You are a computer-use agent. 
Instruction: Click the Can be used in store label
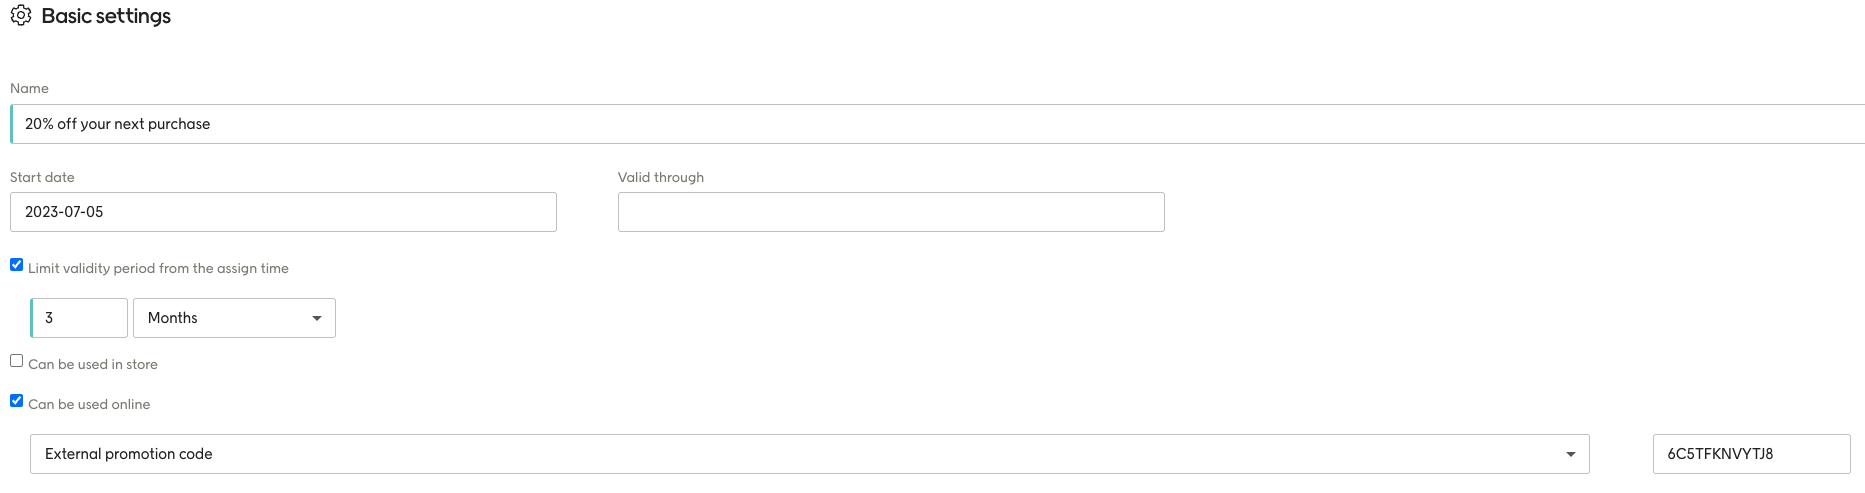pos(93,364)
